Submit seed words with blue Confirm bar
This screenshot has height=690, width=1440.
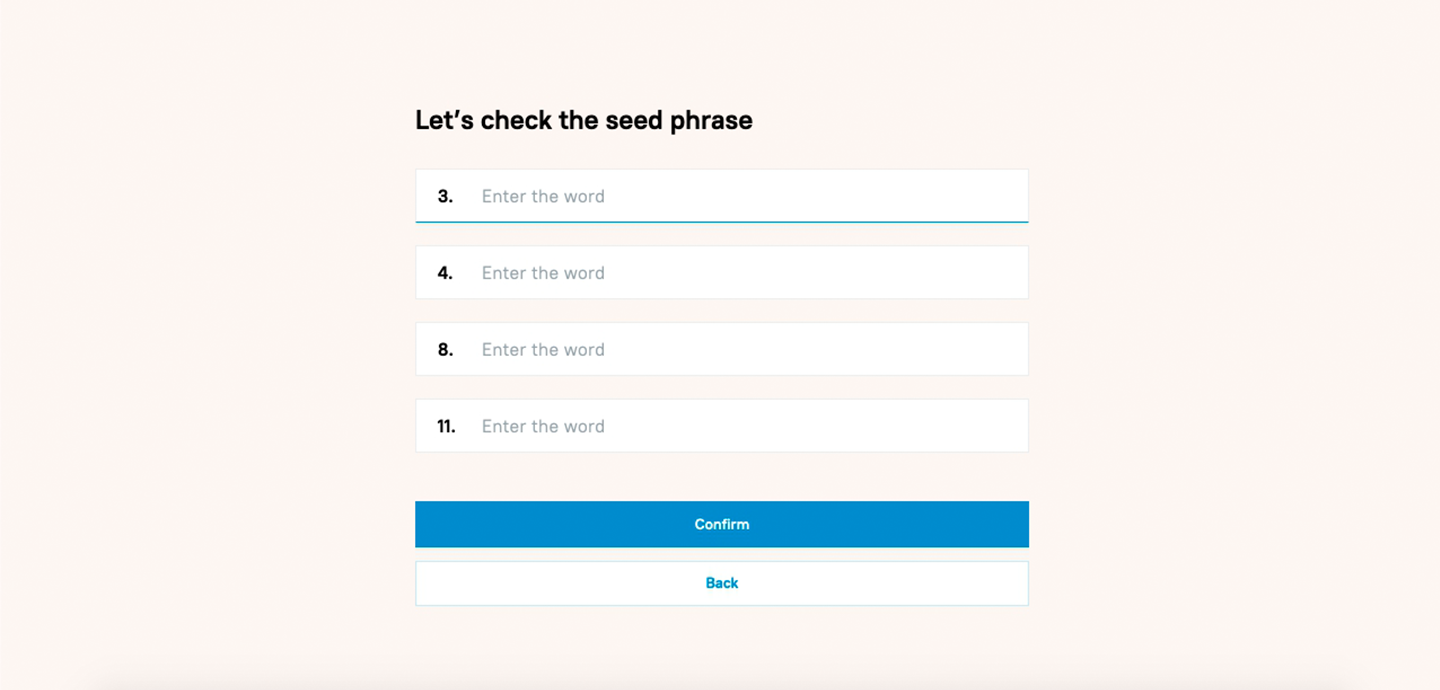click(721, 524)
